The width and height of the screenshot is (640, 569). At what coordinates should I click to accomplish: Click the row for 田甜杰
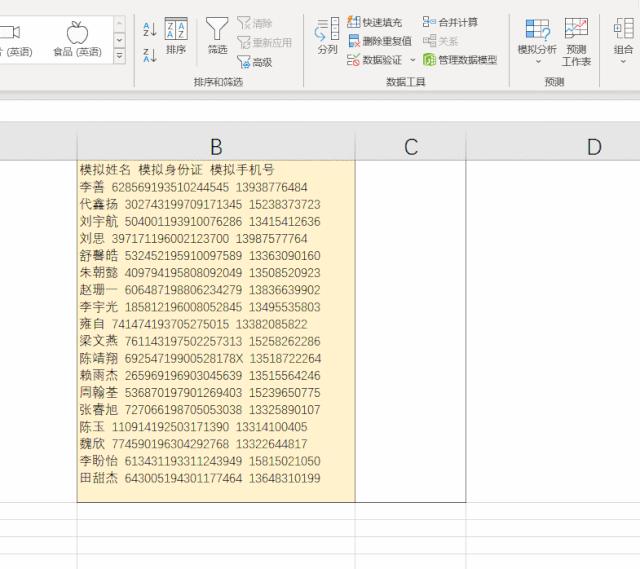click(200, 478)
